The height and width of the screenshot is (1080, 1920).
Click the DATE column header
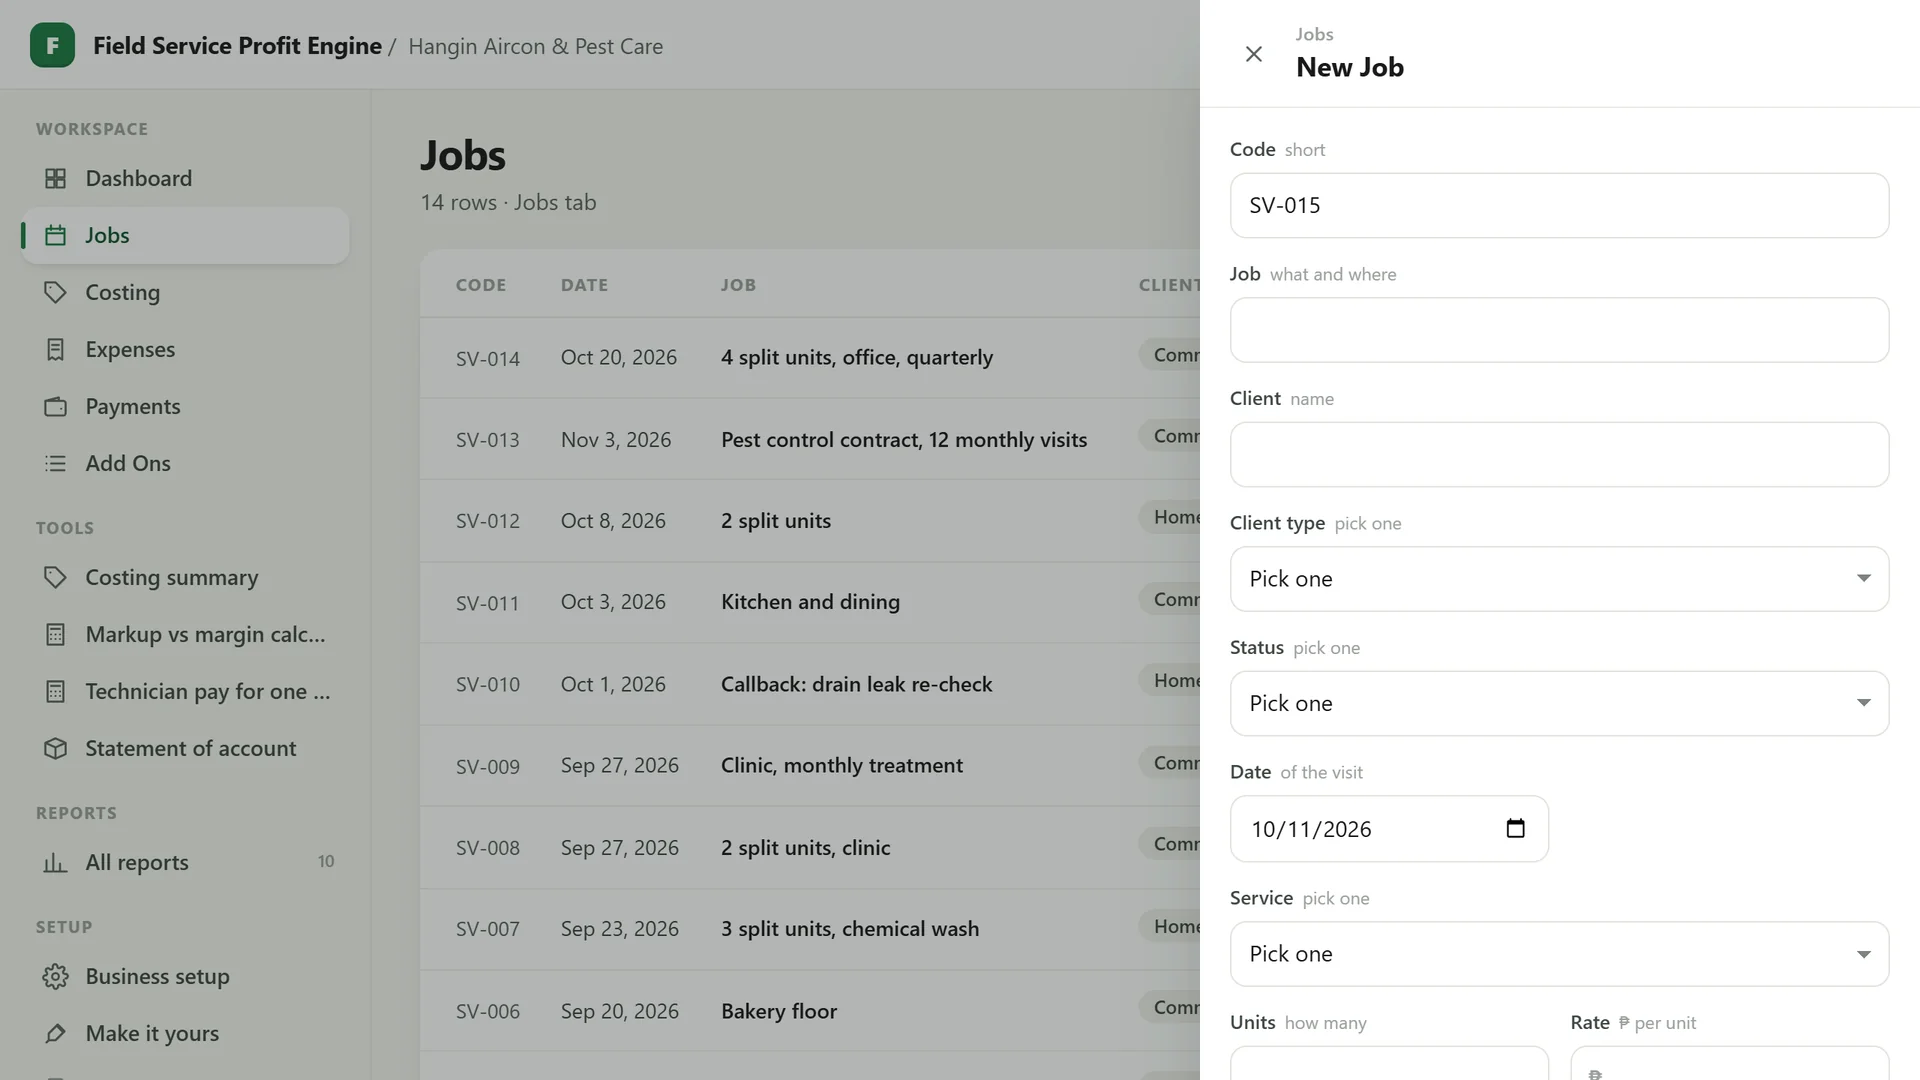click(584, 285)
